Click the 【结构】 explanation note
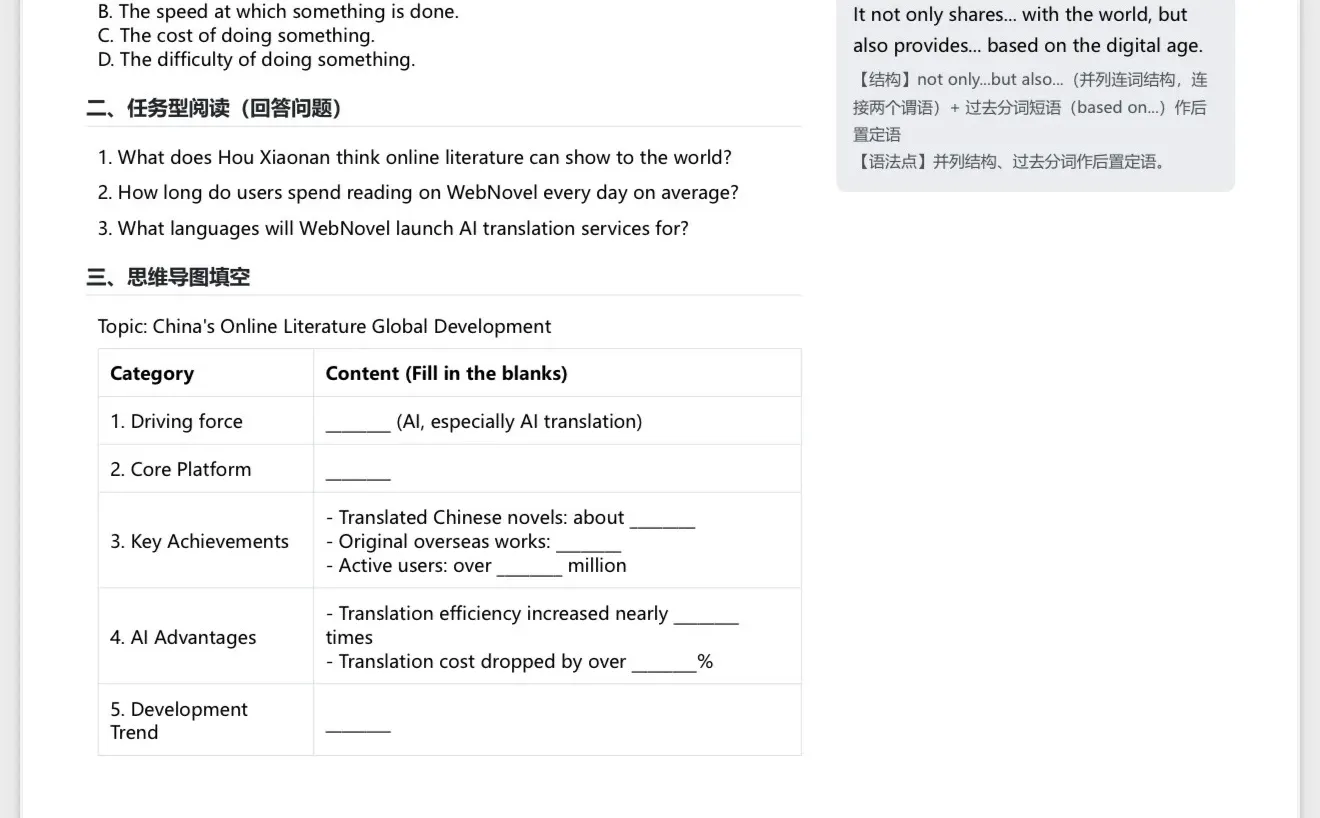Screen dimensions: 1320x818 tap(1030, 107)
